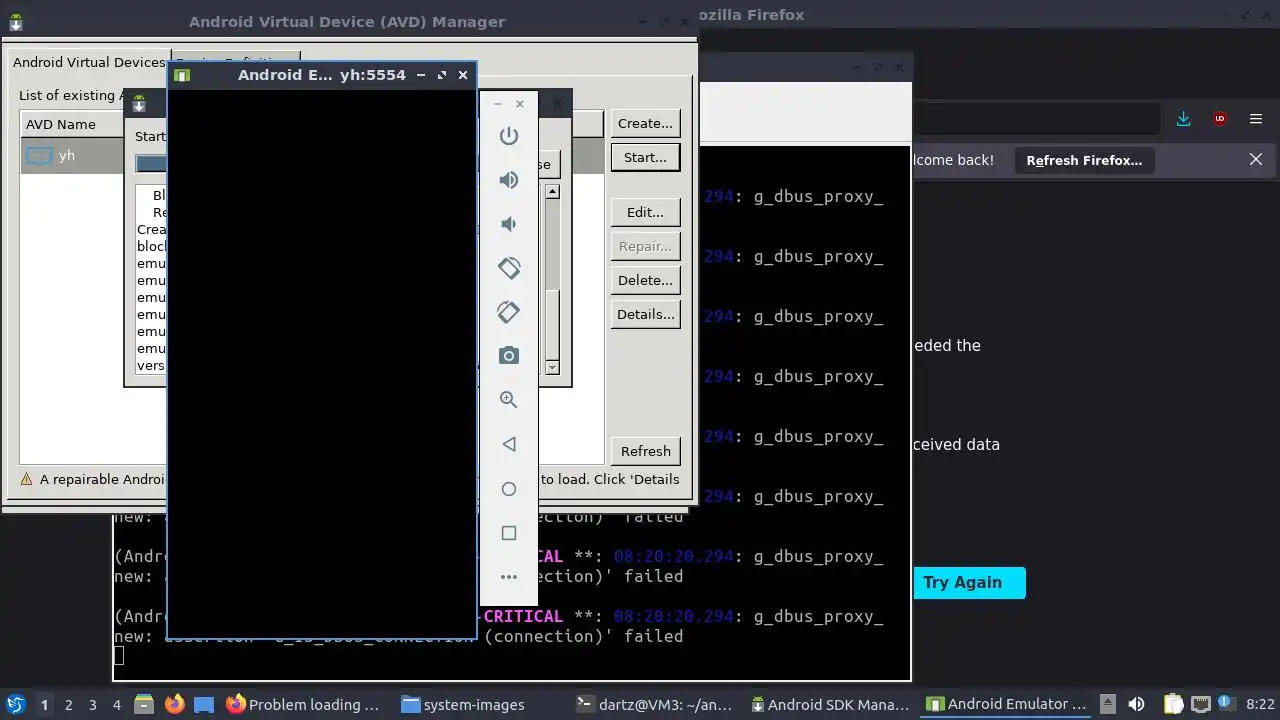Switch to workspace 3
The image size is (1280, 720).
pyautogui.click(x=92, y=704)
